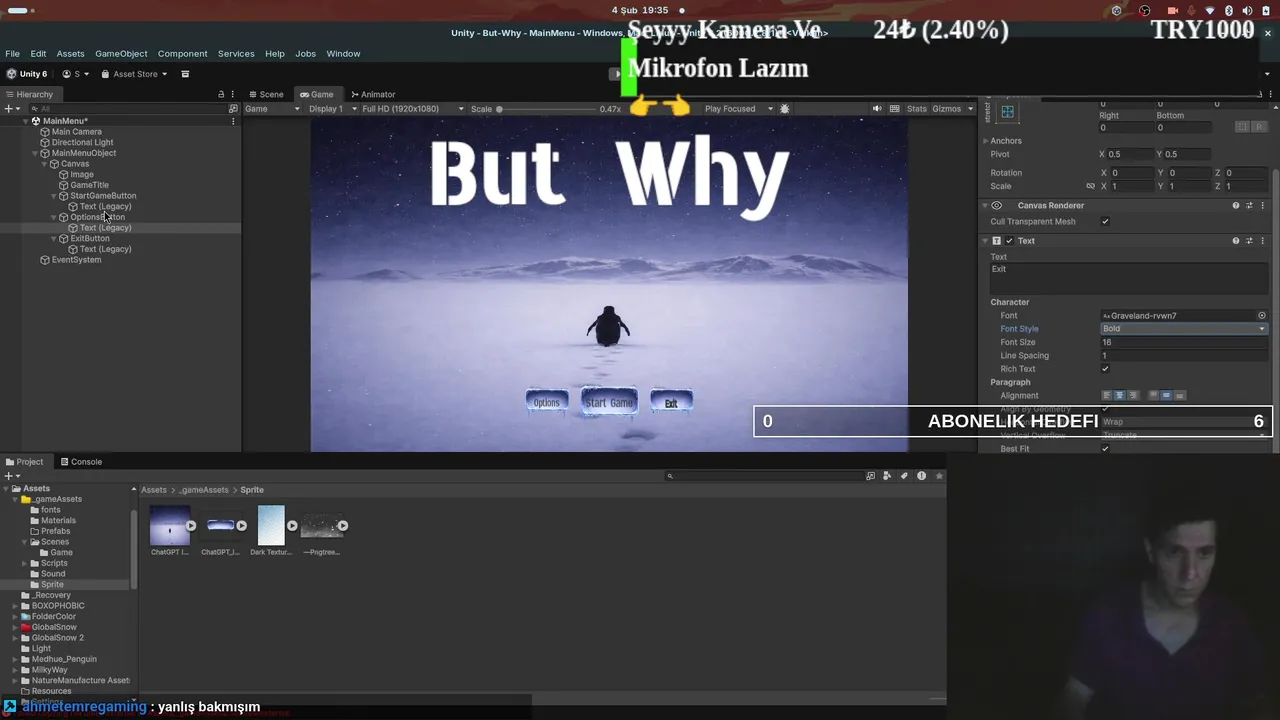
Task: Open the Game view mode dropdown
Action: (x=272, y=109)
